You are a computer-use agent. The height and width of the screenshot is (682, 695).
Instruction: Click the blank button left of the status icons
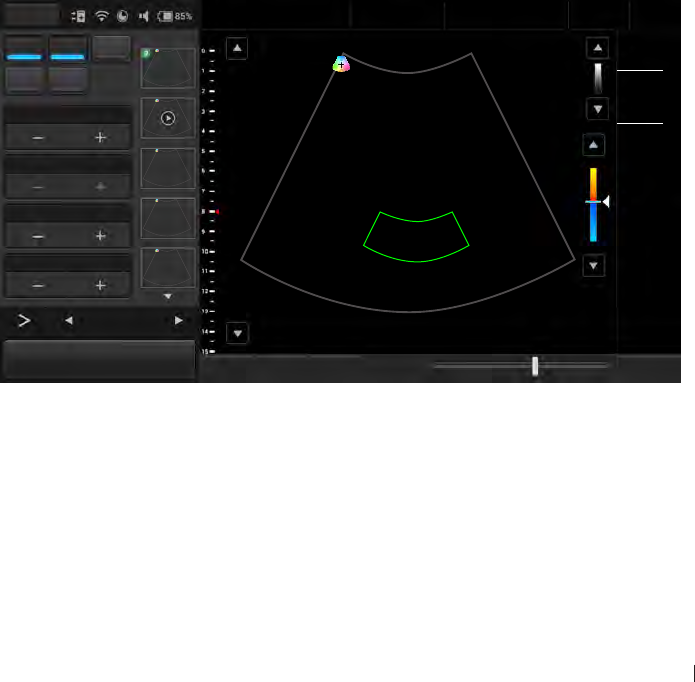pyautogui.click(x=30, y=15)
